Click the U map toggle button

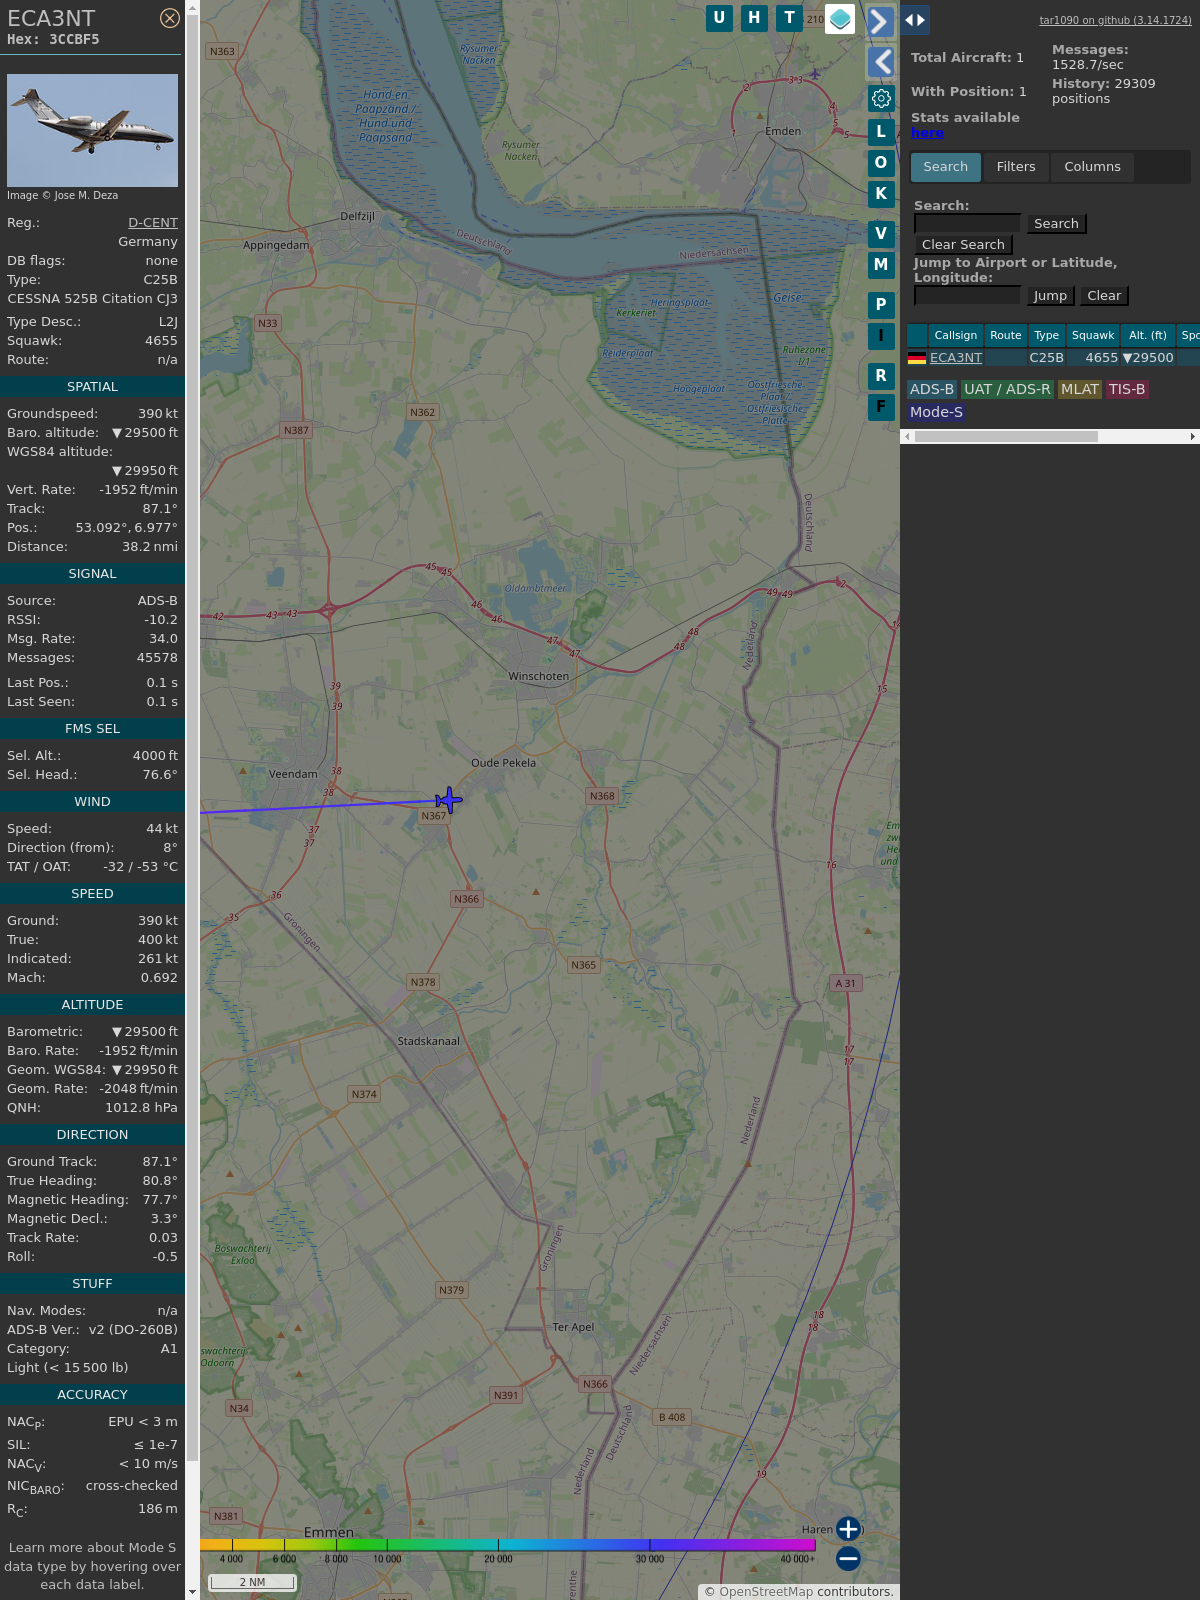pos(719,18)
